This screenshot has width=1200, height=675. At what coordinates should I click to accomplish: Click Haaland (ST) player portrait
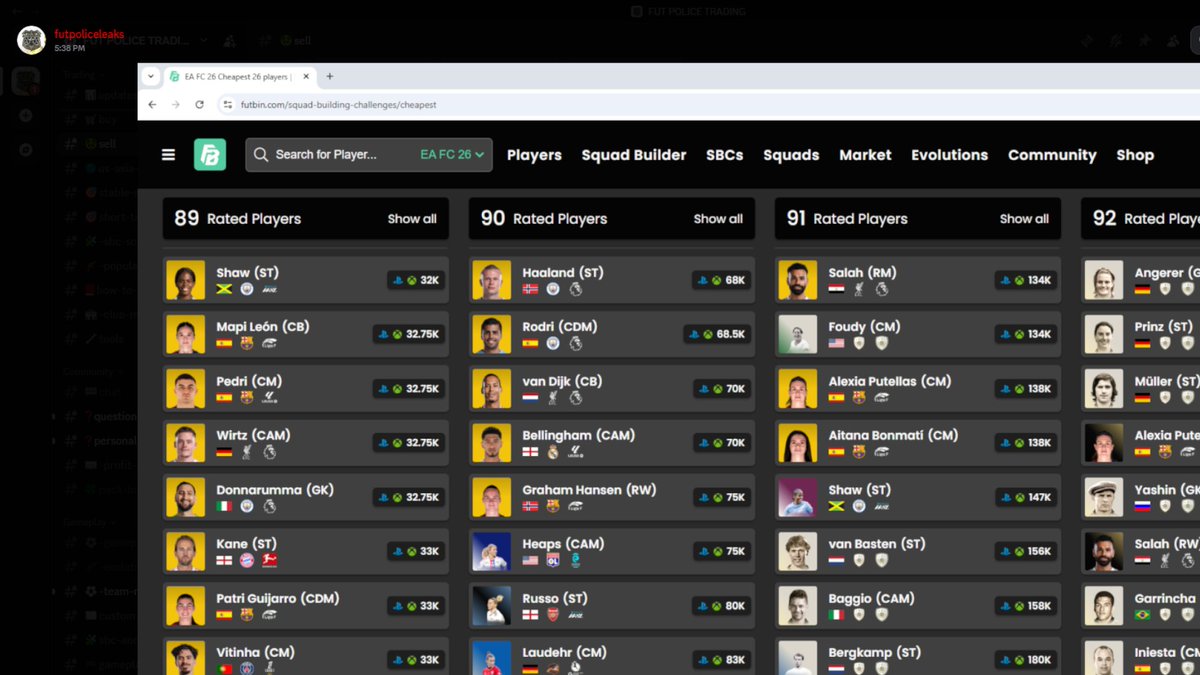(x=491, y=280)
